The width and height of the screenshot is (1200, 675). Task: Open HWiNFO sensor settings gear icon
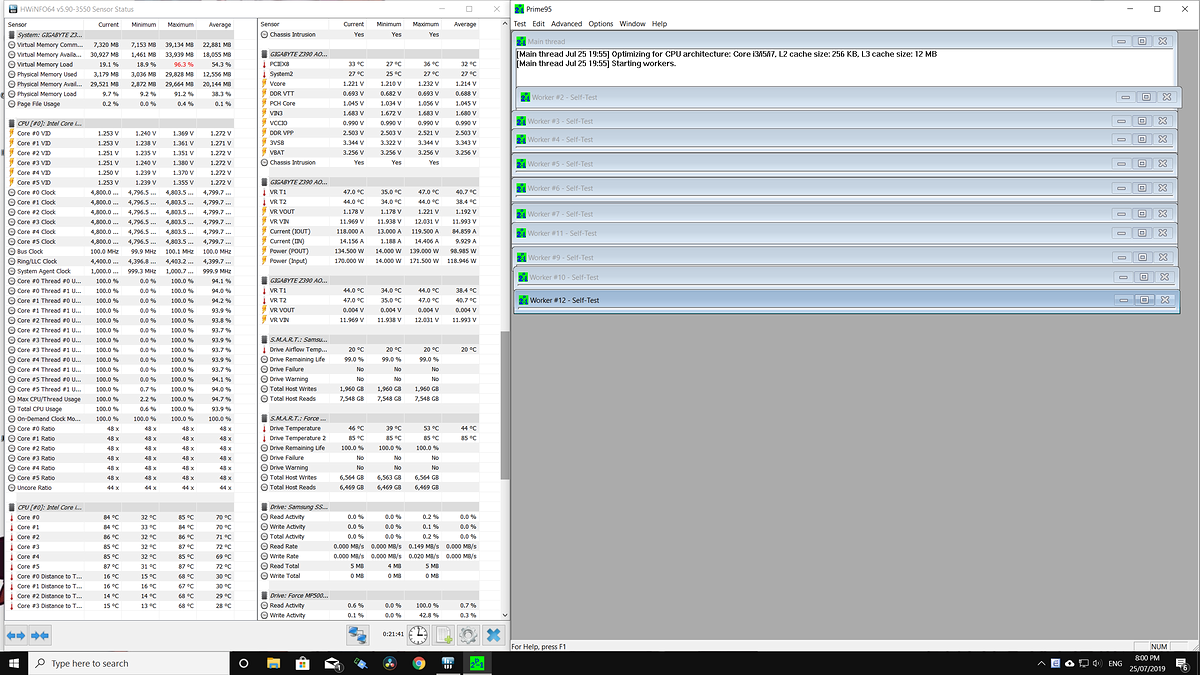(x=467, y=635)
